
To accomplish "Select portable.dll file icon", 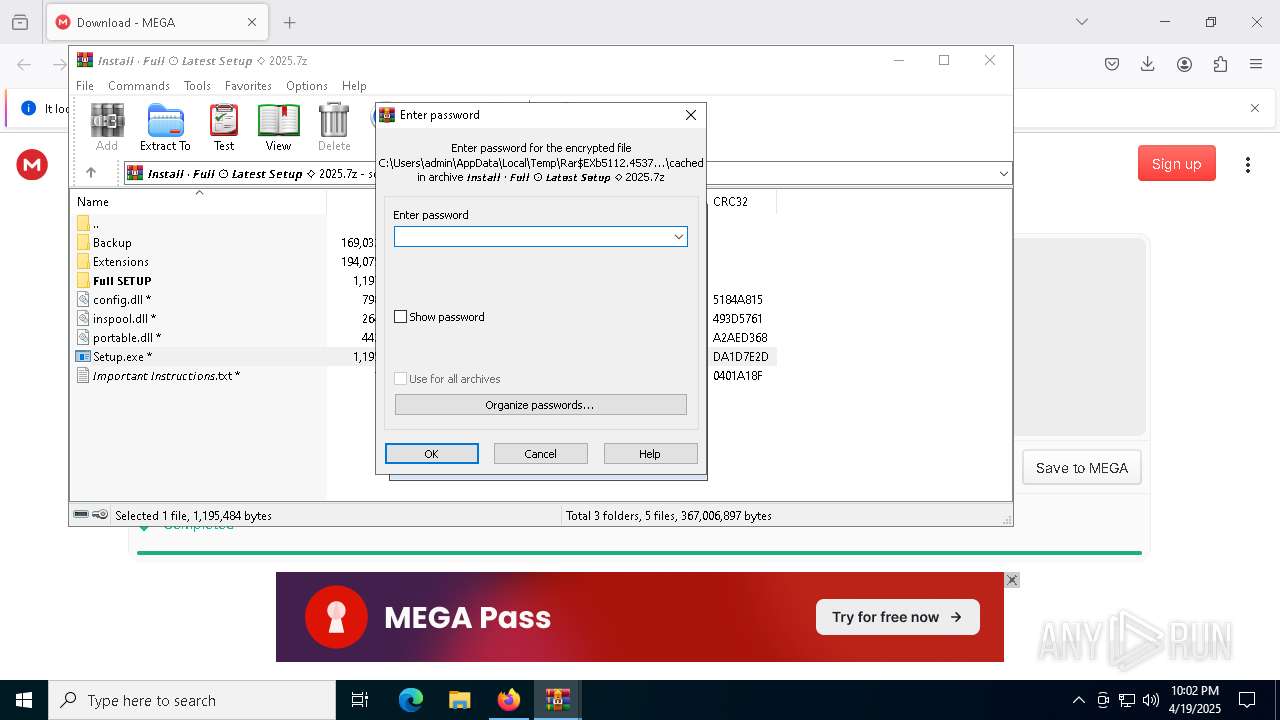I will (x=83, y=337).
